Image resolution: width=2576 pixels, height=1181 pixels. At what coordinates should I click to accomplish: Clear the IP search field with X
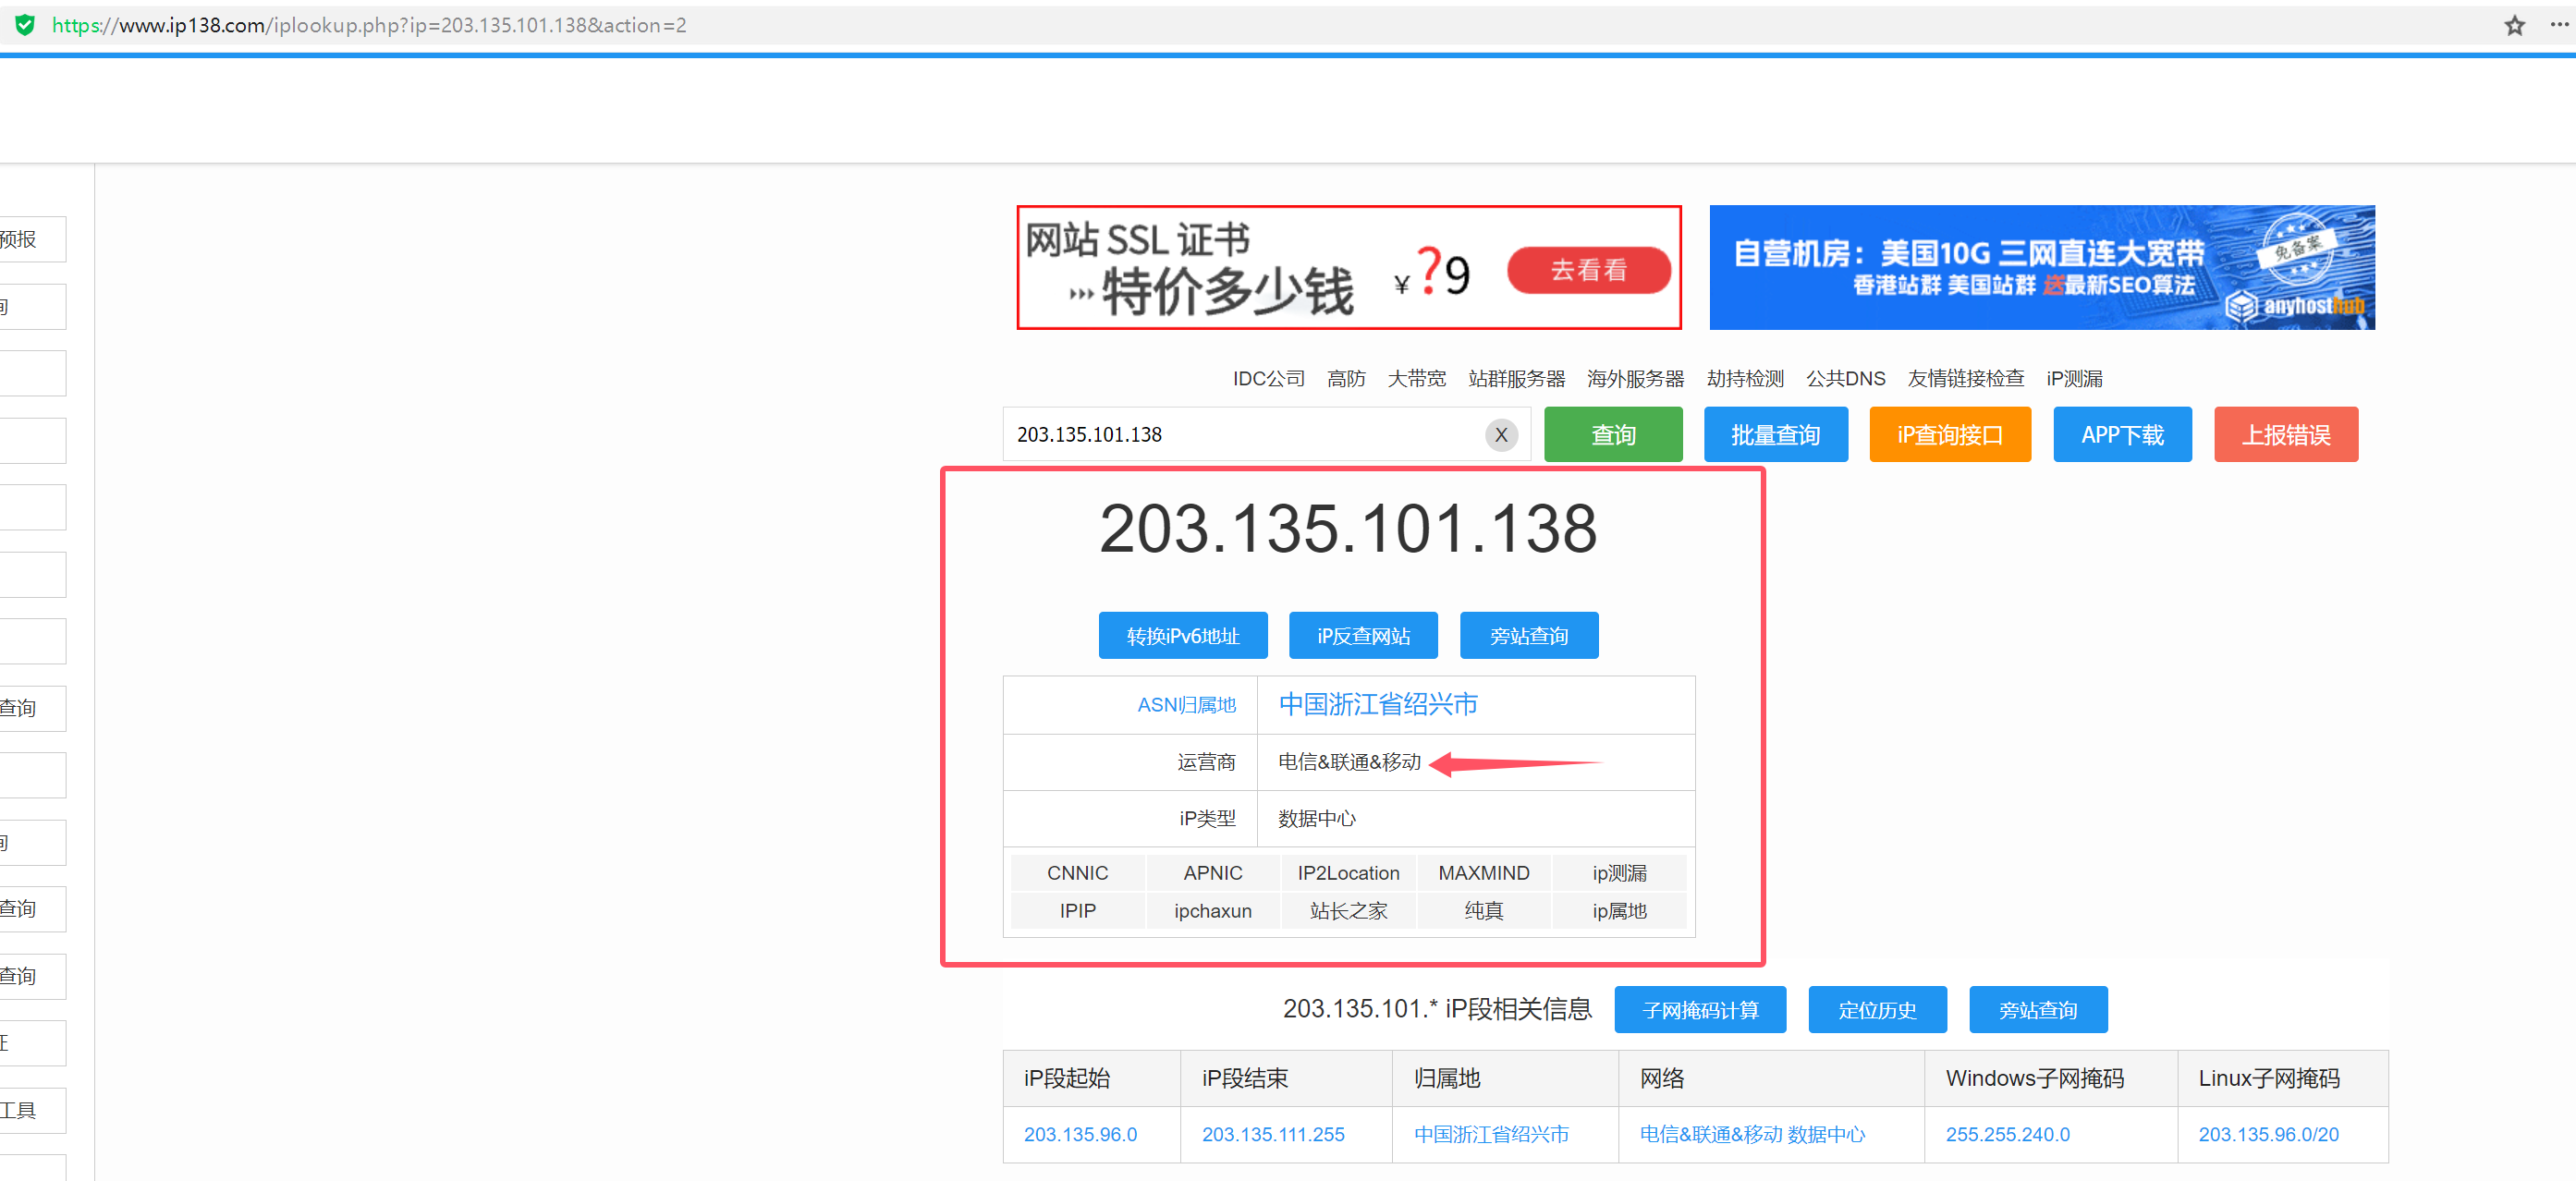click(x=1500, y=434)
